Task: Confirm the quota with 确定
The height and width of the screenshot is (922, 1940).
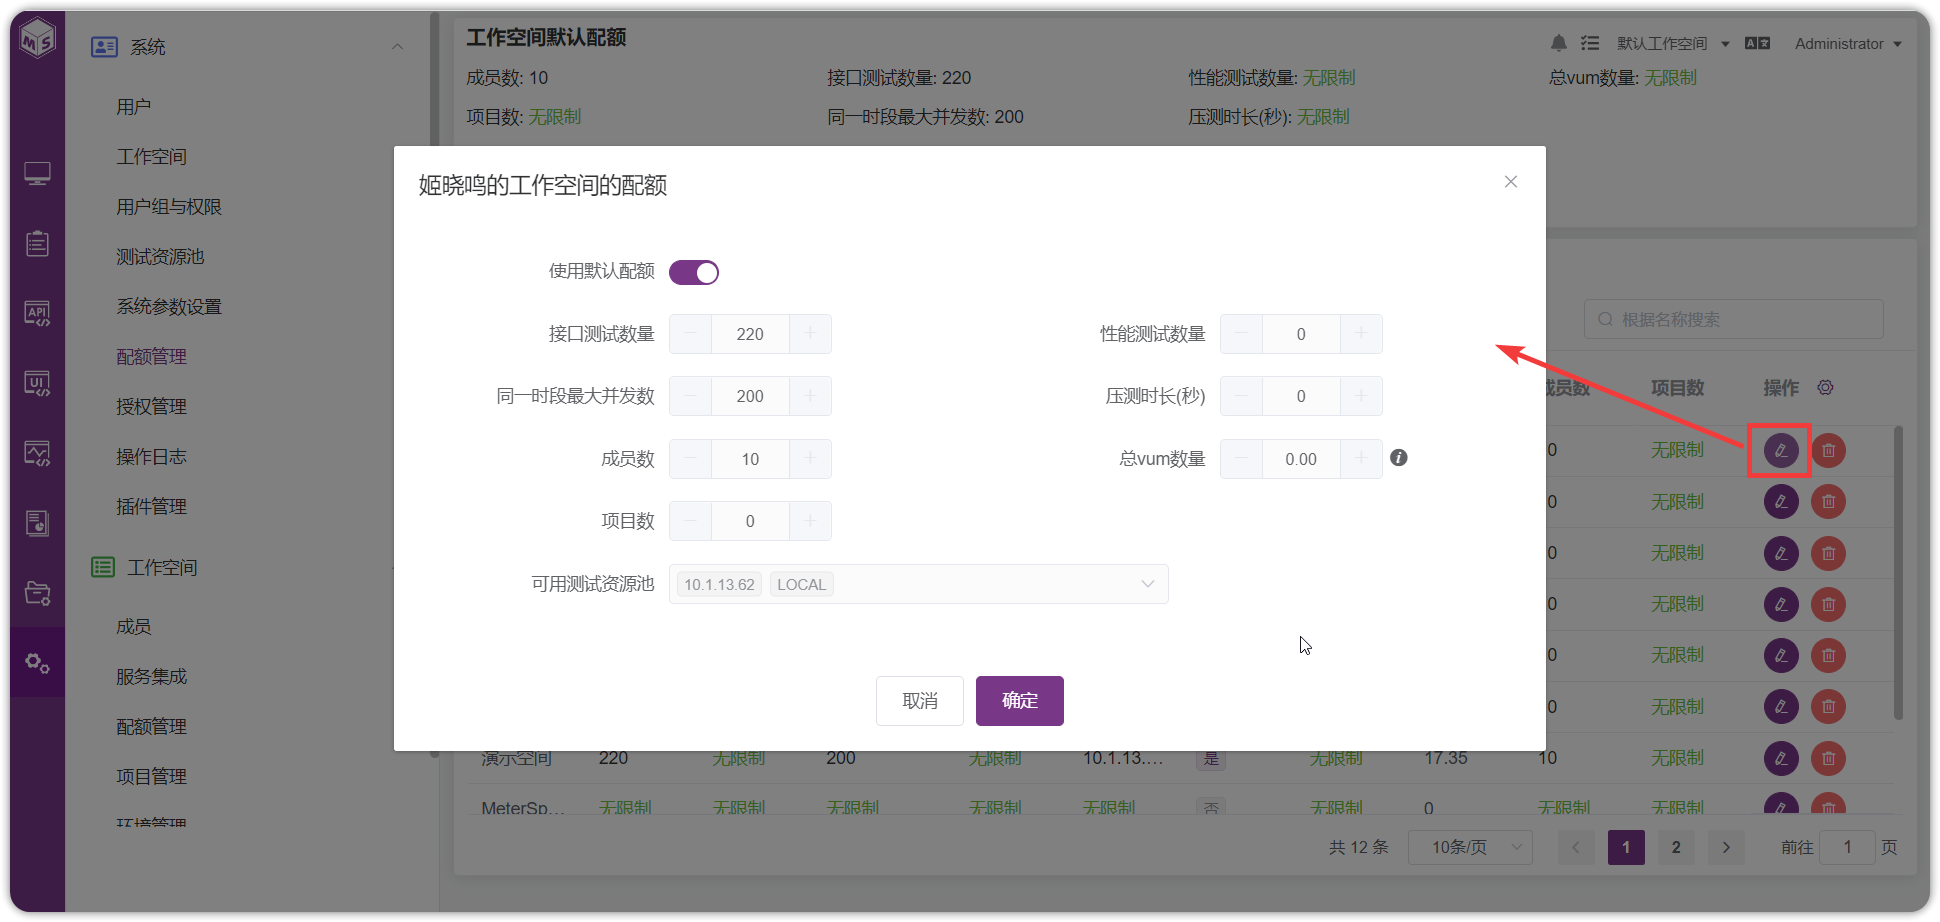Action: [1020, 701]
